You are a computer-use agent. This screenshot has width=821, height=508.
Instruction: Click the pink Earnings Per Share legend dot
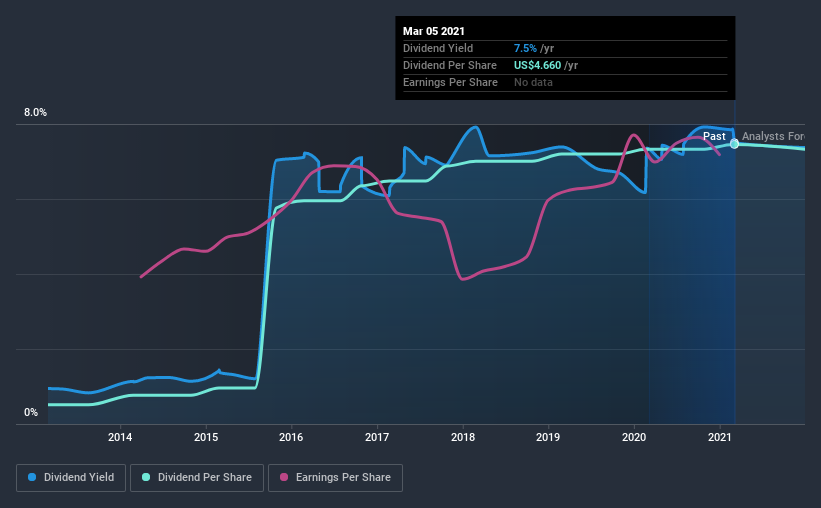point(283,478)
